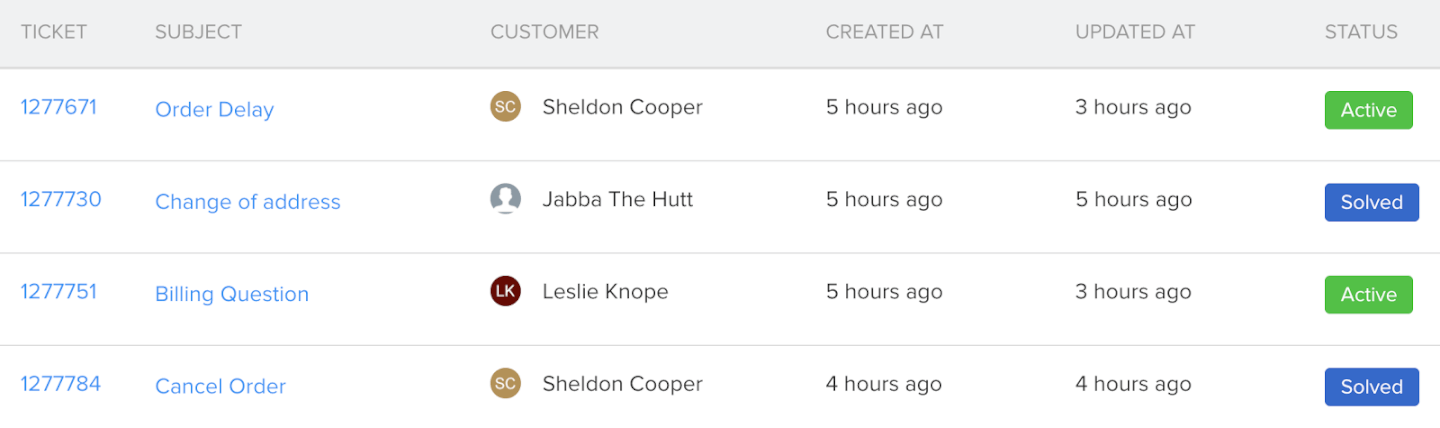Sort by the Created At column header
The height and width of the screenshot is (428, 1440).
pyautogui.click(x=884, y=32)
